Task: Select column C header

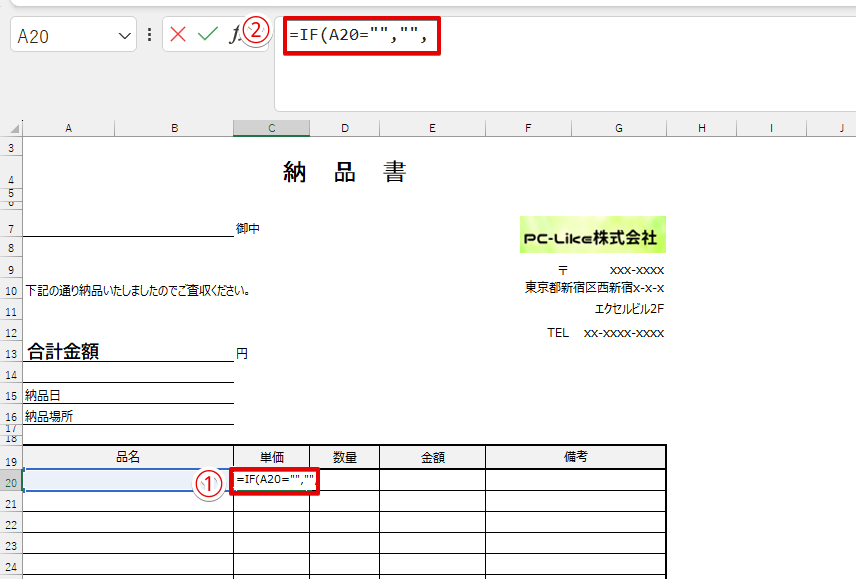Action: tap(271, 128)
